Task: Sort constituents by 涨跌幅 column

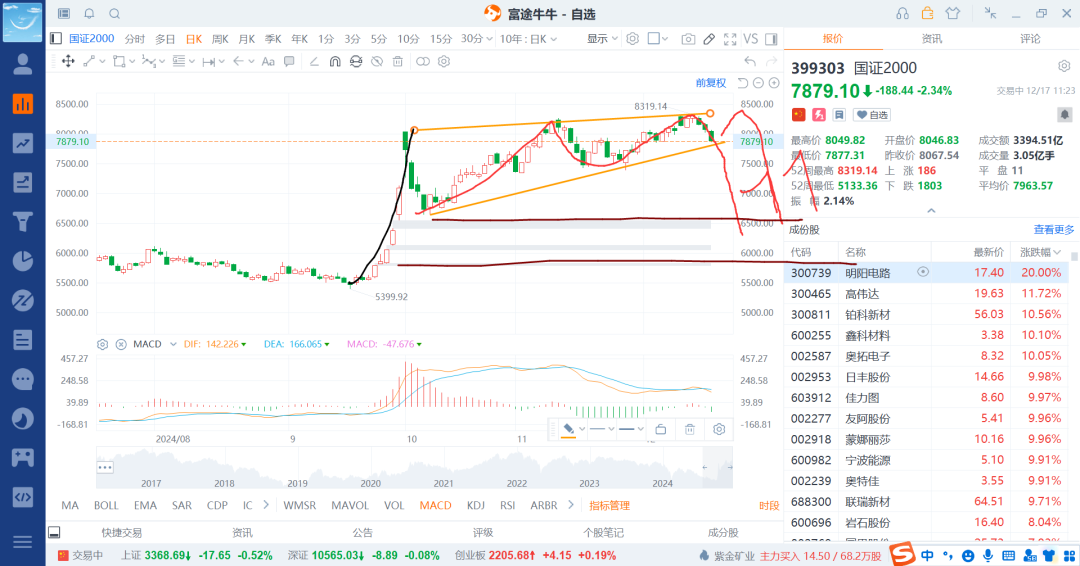Action: click(1040, 252)
